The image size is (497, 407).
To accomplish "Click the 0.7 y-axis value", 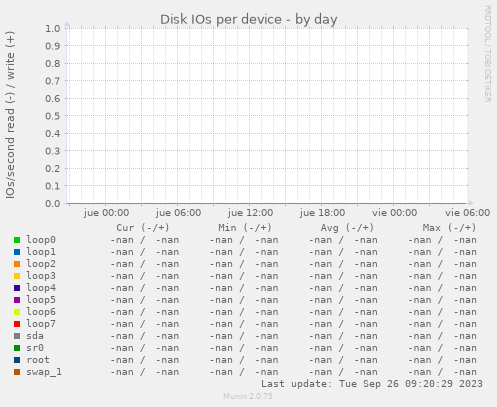I will [53, 81].
